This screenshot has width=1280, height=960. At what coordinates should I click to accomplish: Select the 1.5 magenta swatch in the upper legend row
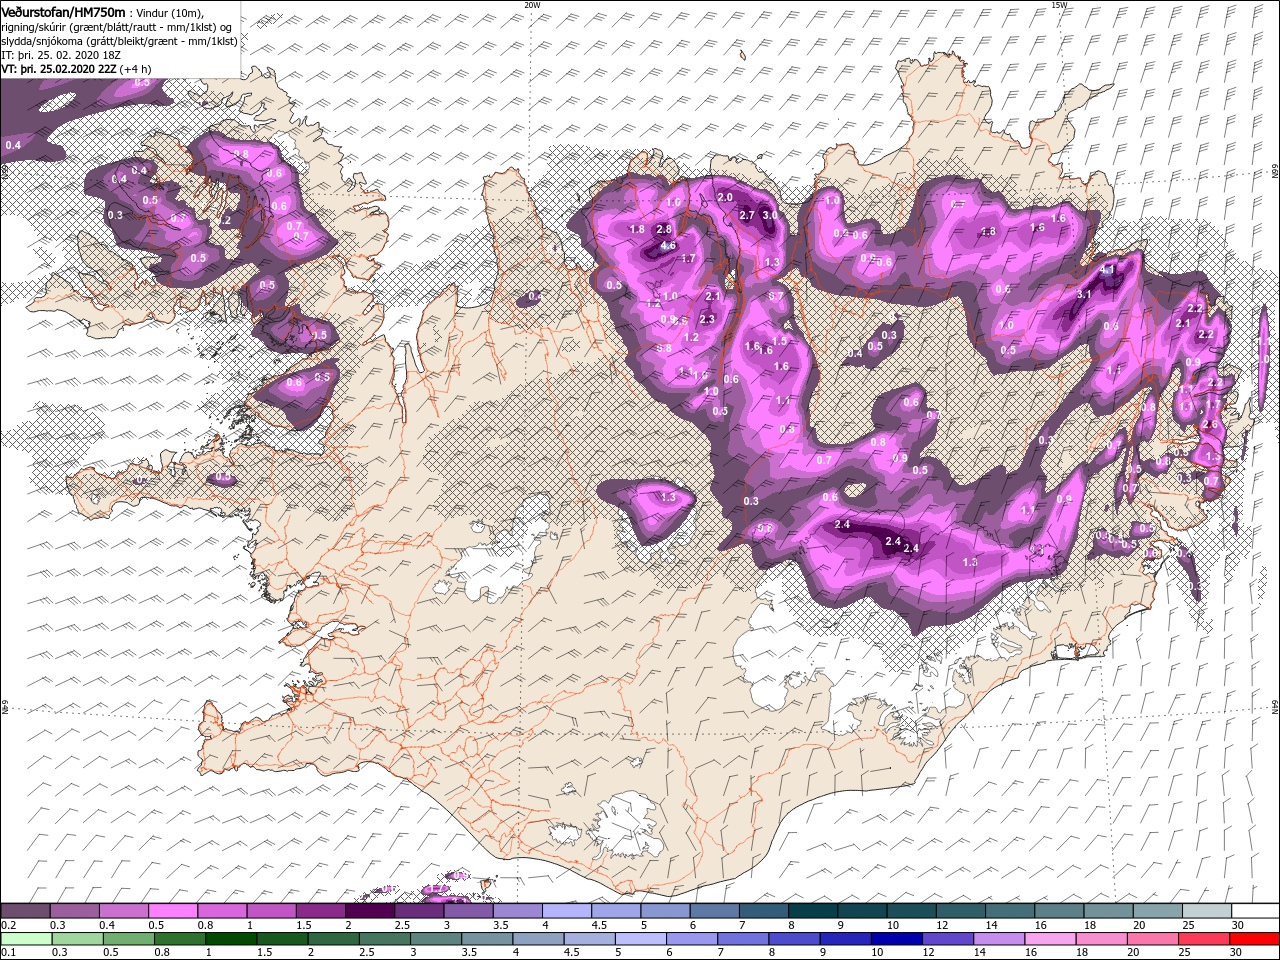tap(320, 911)
